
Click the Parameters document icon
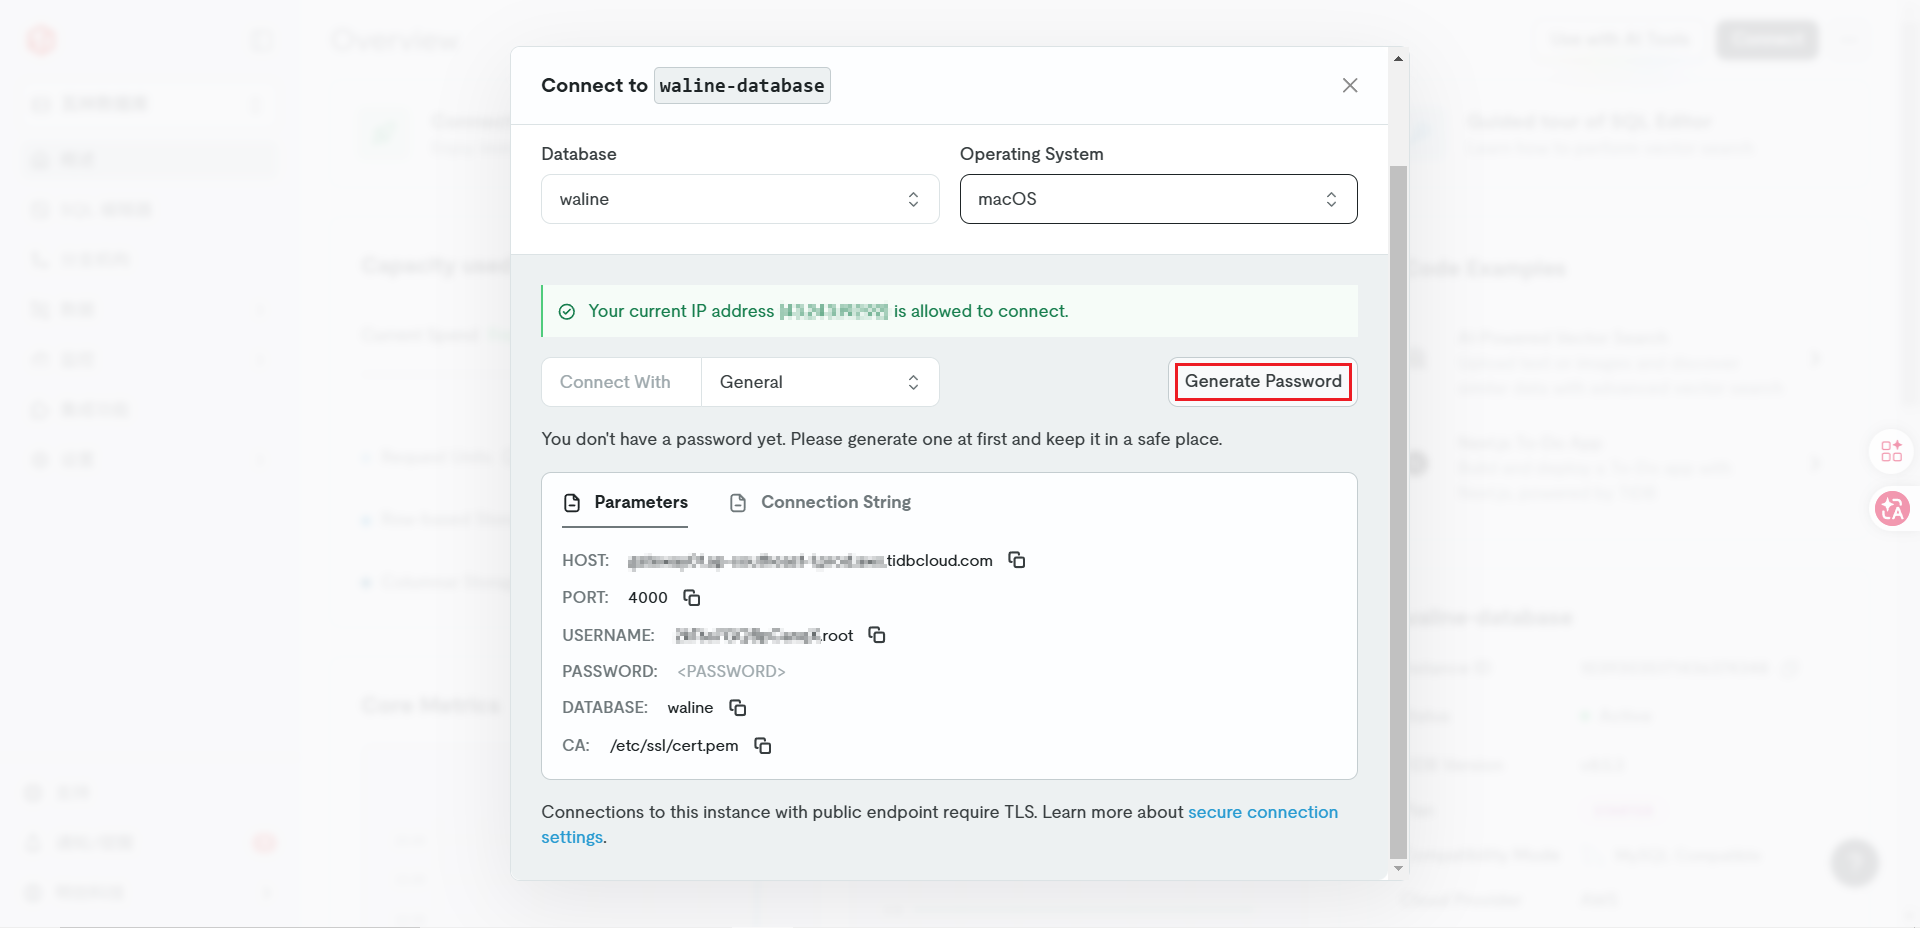coord(572,502)
